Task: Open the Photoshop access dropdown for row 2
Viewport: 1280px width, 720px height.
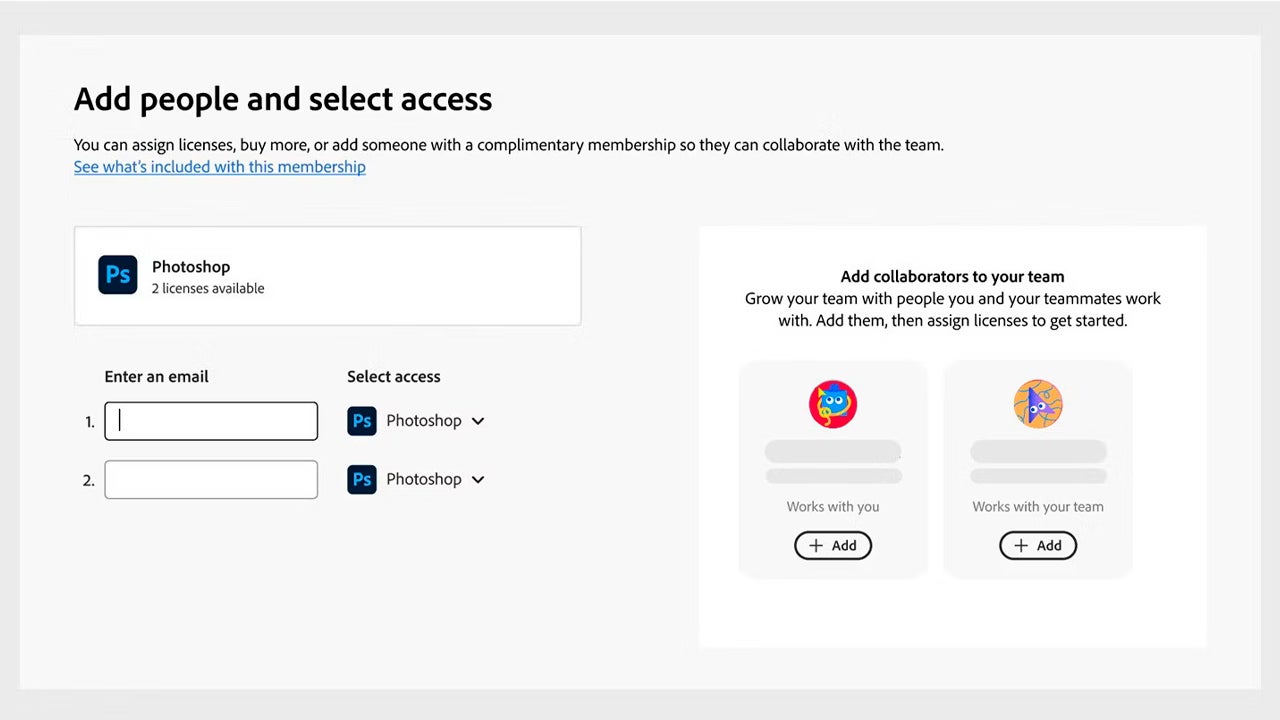Action: (x=420, y=479)
